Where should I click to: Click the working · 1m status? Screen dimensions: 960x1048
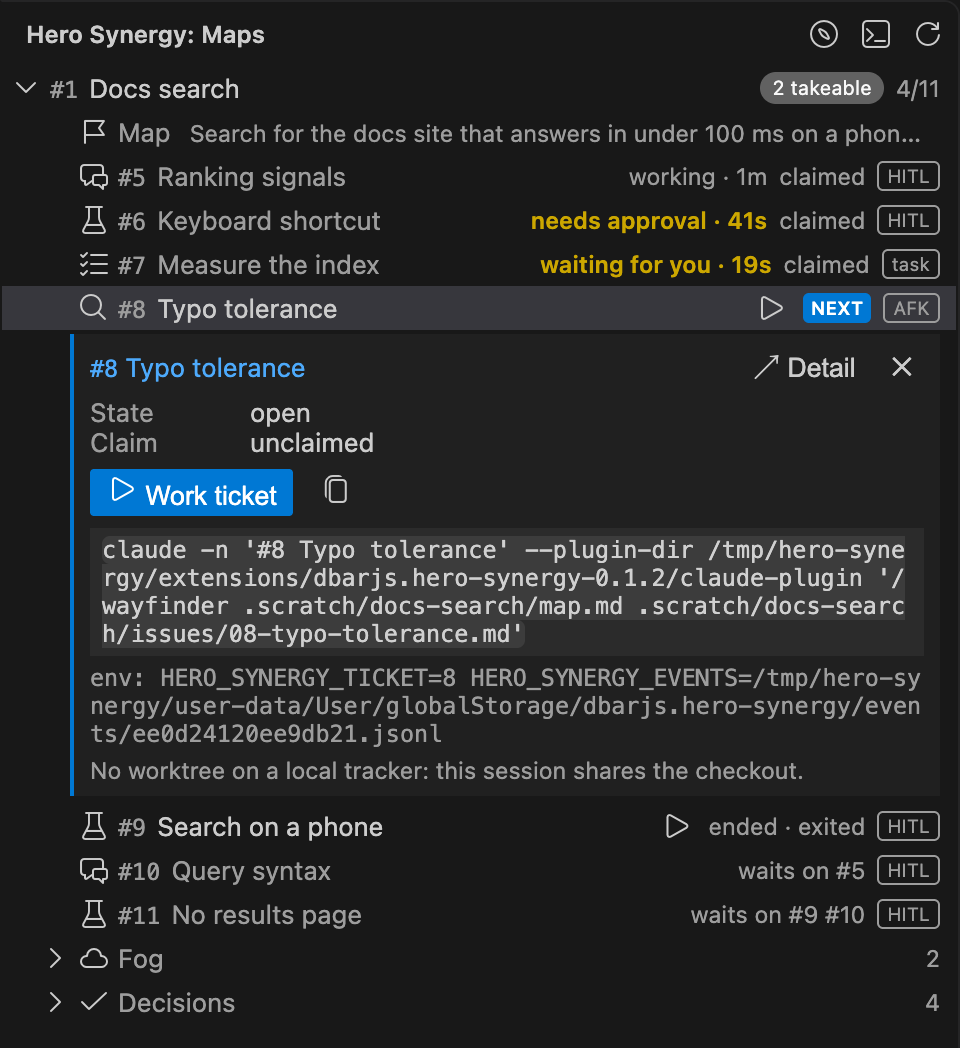tap(698, 177)
